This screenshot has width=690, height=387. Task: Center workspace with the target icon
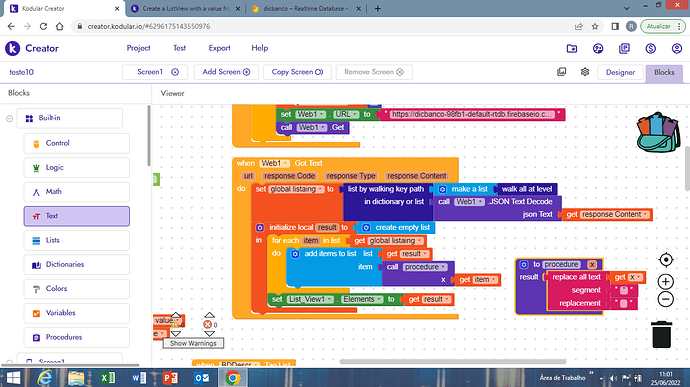666,260
